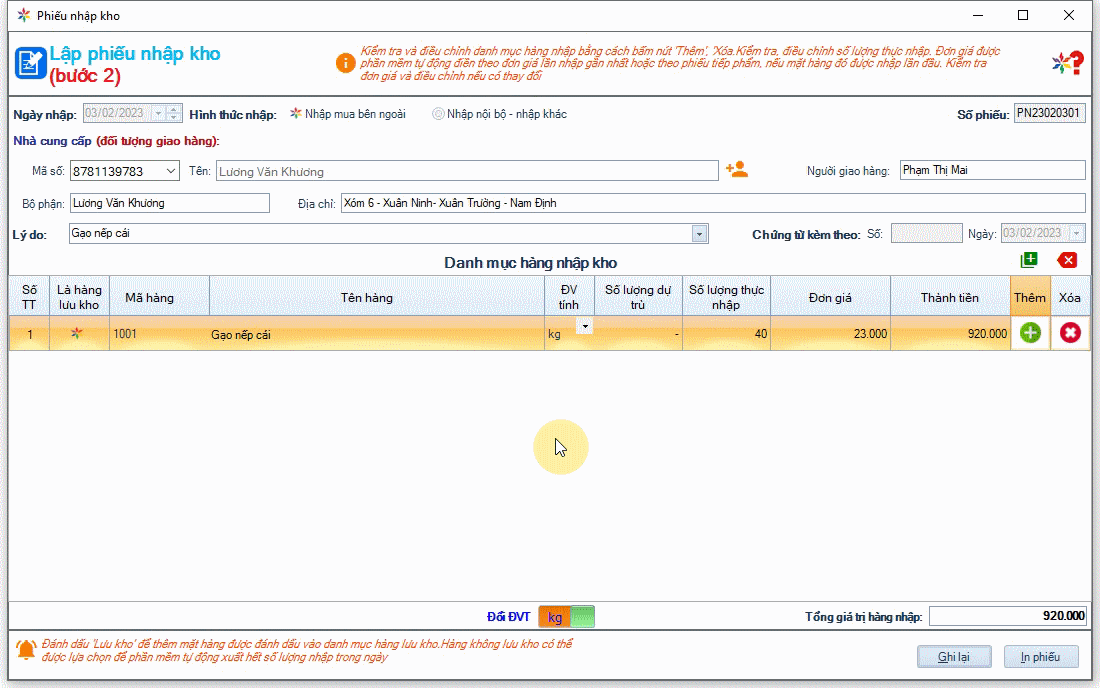Click red X icon in Xóa column

click(1070, 333)
